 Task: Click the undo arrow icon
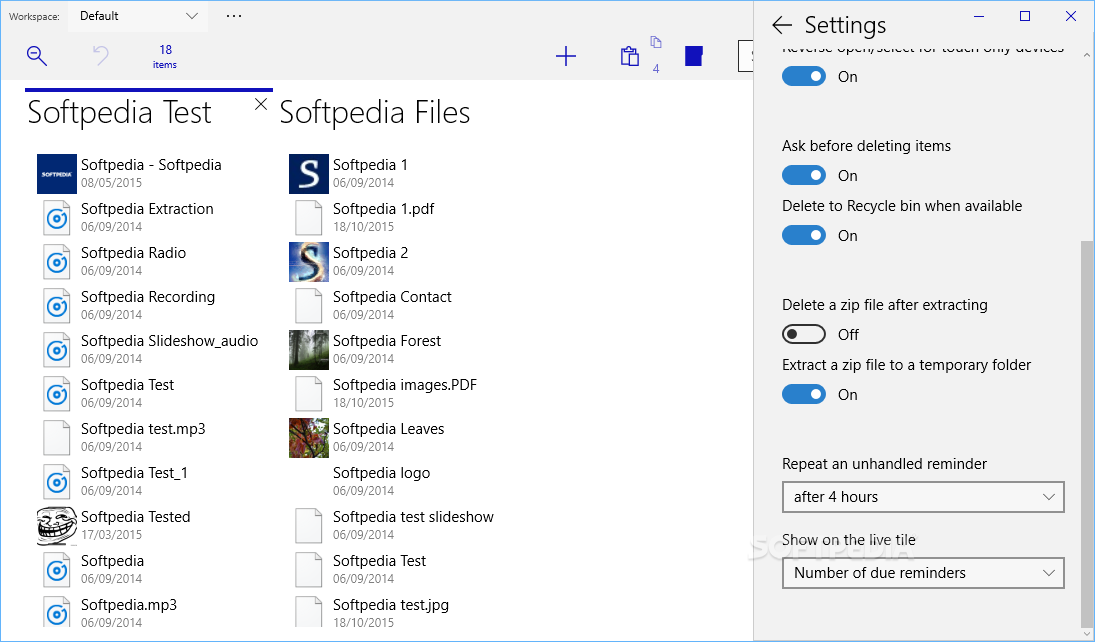pyautogui.click(x=101, y=55)
